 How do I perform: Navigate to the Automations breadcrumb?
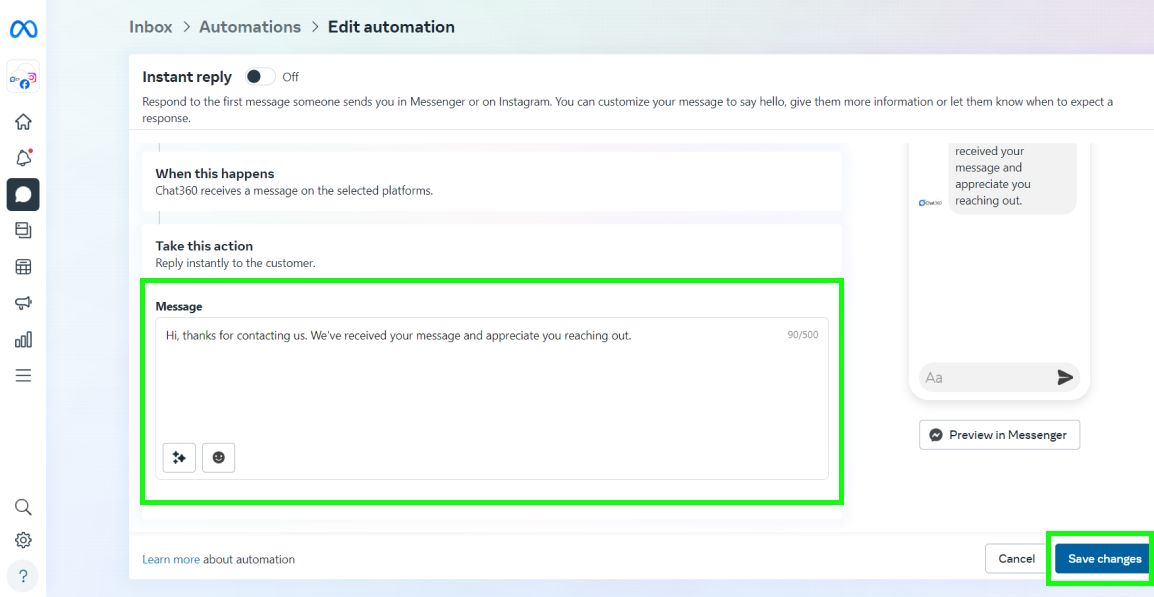(250, 27)
